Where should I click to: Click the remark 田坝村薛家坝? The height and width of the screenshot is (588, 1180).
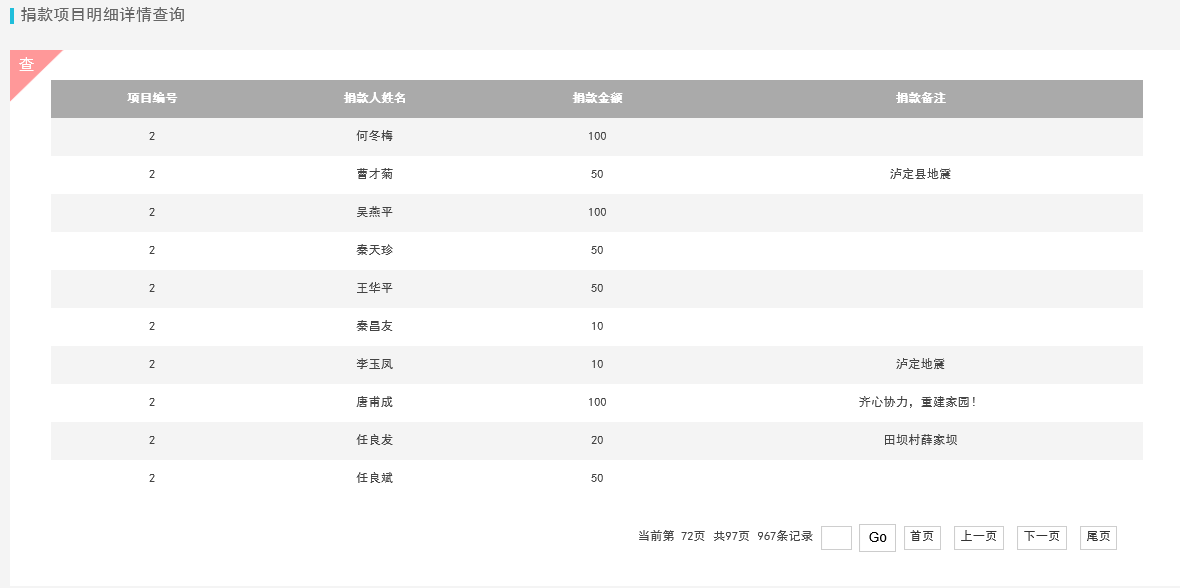(920, 440)
